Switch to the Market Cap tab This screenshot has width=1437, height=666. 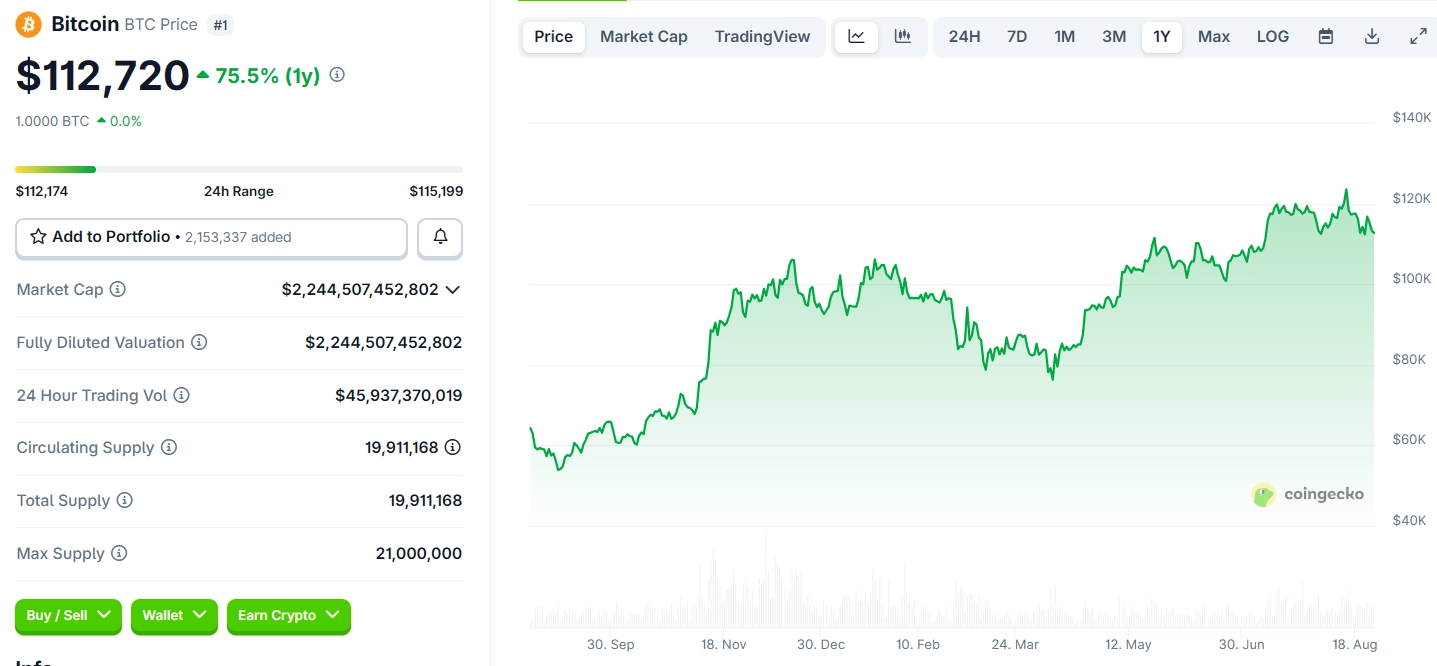[643, 37]
